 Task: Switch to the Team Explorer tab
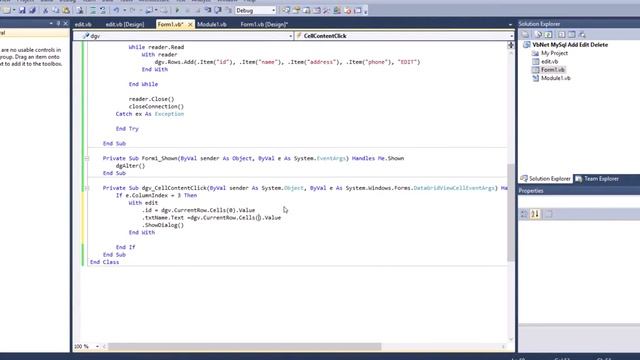click(597, 179)
